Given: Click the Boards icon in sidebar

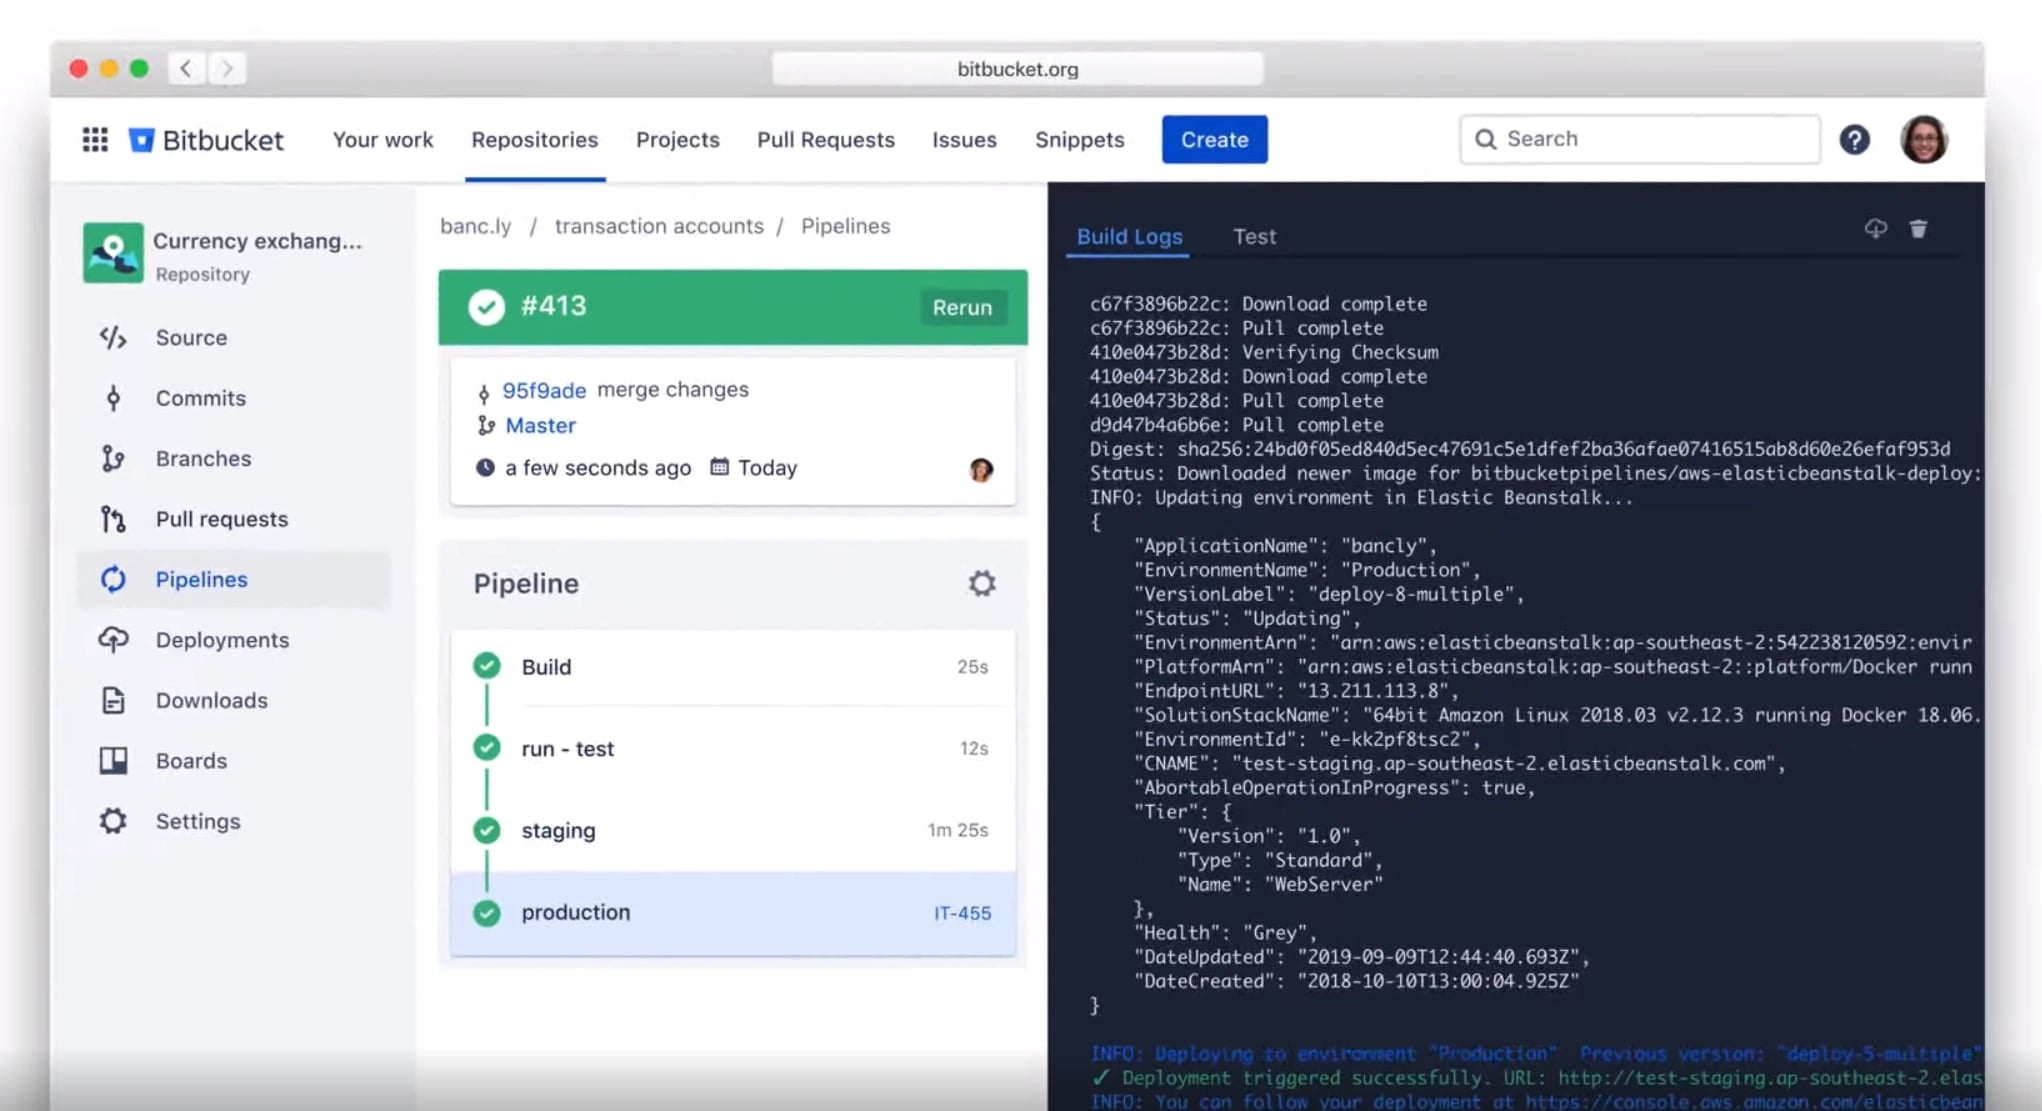Looking at the screenshot, I should [113, 761].
